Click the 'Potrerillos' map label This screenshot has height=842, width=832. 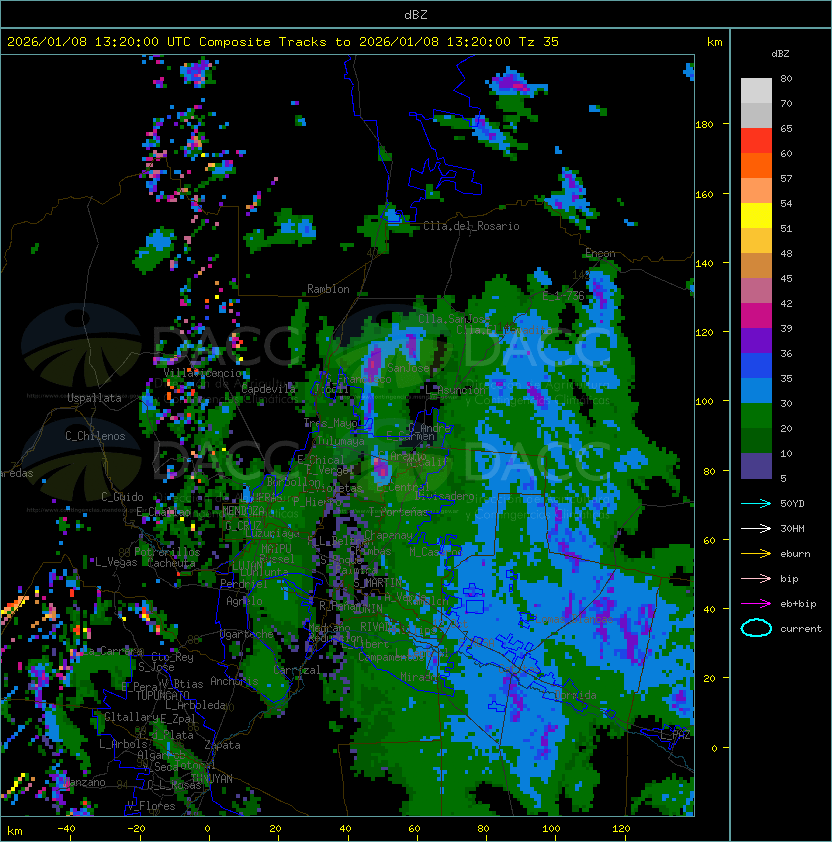[167, 552]
